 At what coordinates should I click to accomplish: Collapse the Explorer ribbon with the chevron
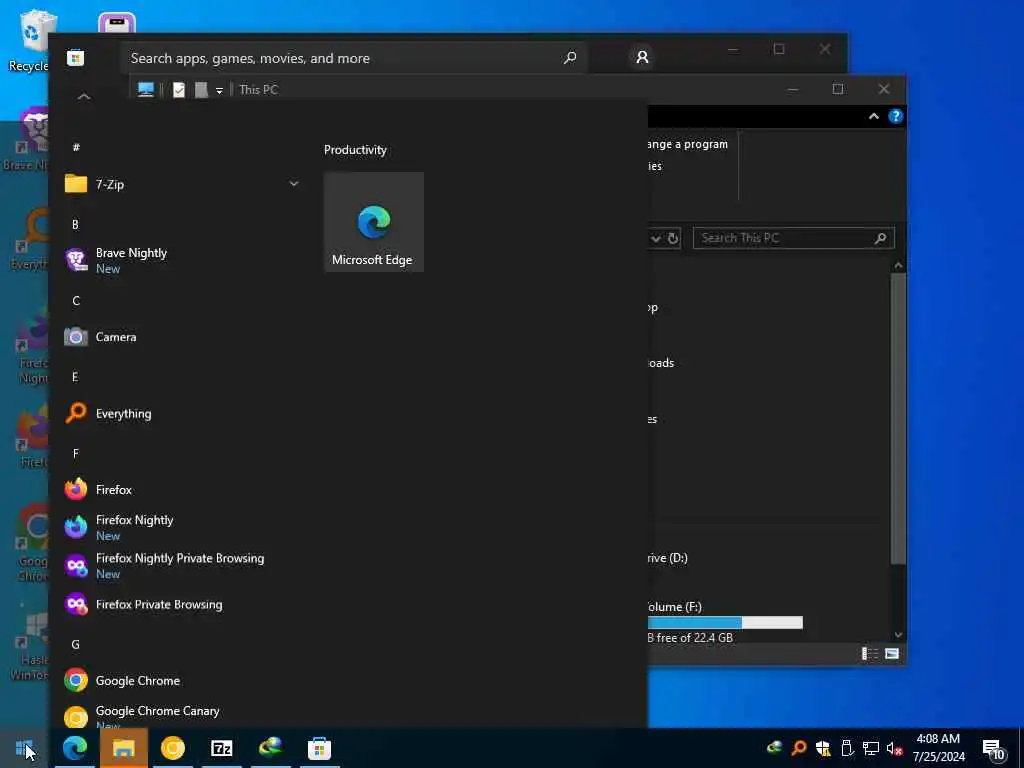[x=874, y=116]
